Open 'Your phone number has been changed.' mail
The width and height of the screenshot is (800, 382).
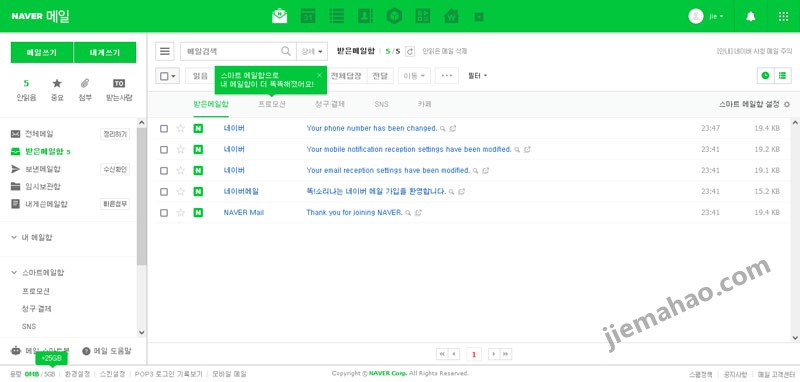371,129
